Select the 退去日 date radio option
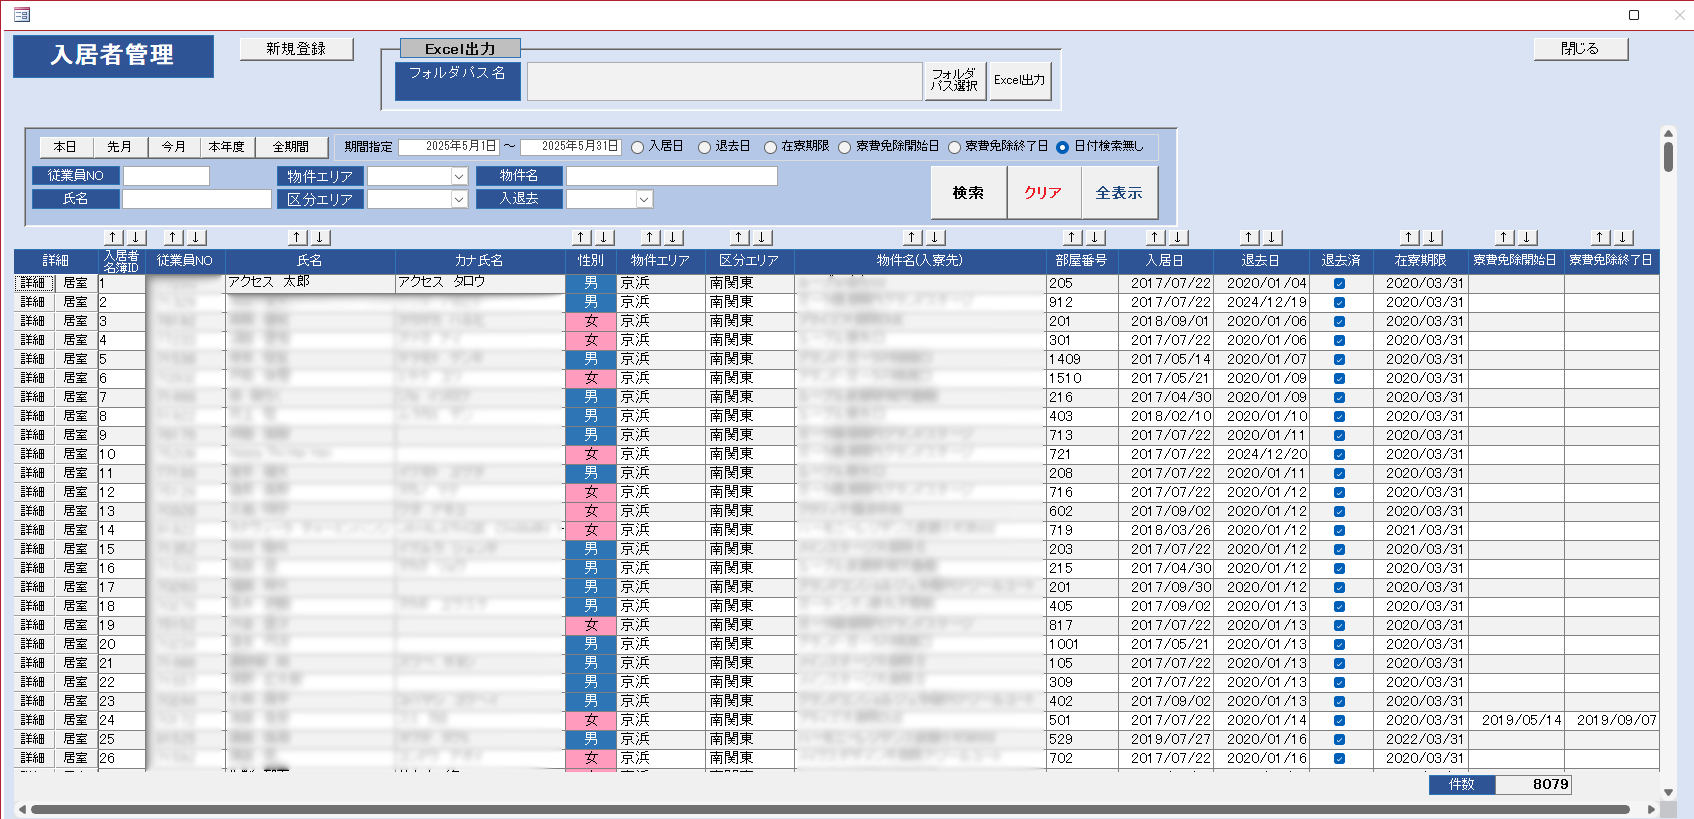The image size is (1694, 819). click(704, 147)
